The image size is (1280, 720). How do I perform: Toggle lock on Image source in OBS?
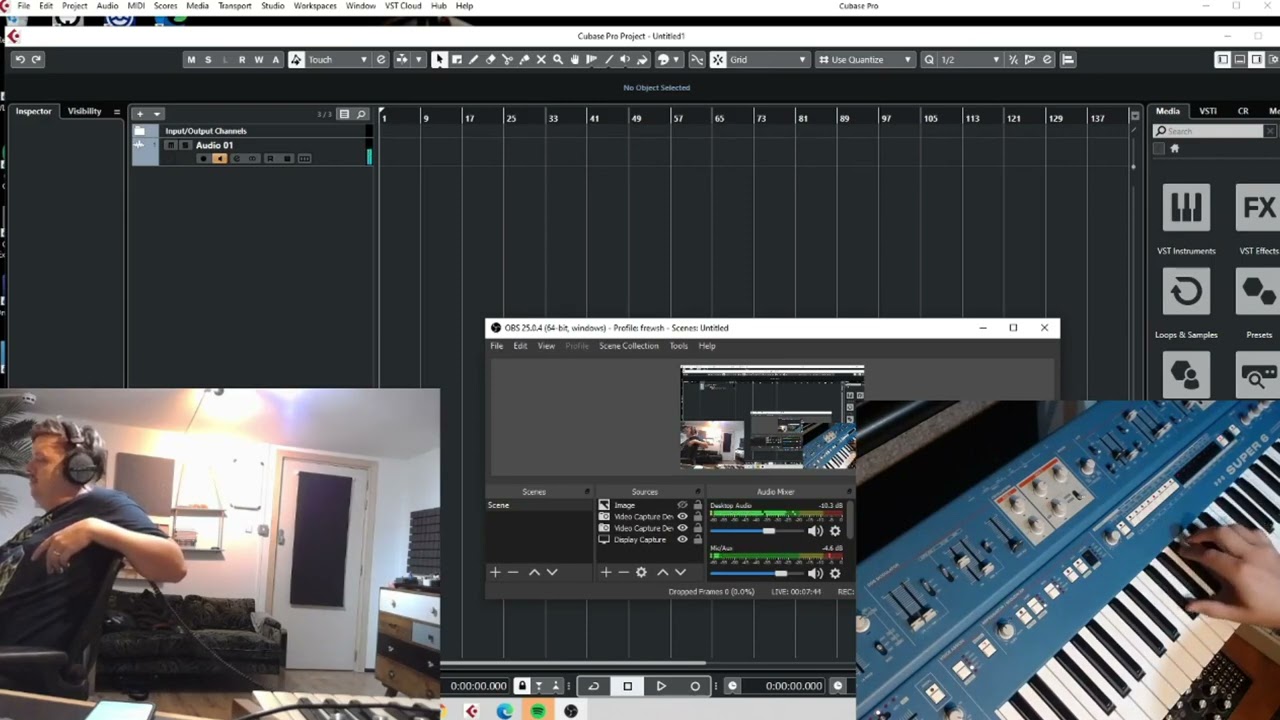(x=697, y=505)
